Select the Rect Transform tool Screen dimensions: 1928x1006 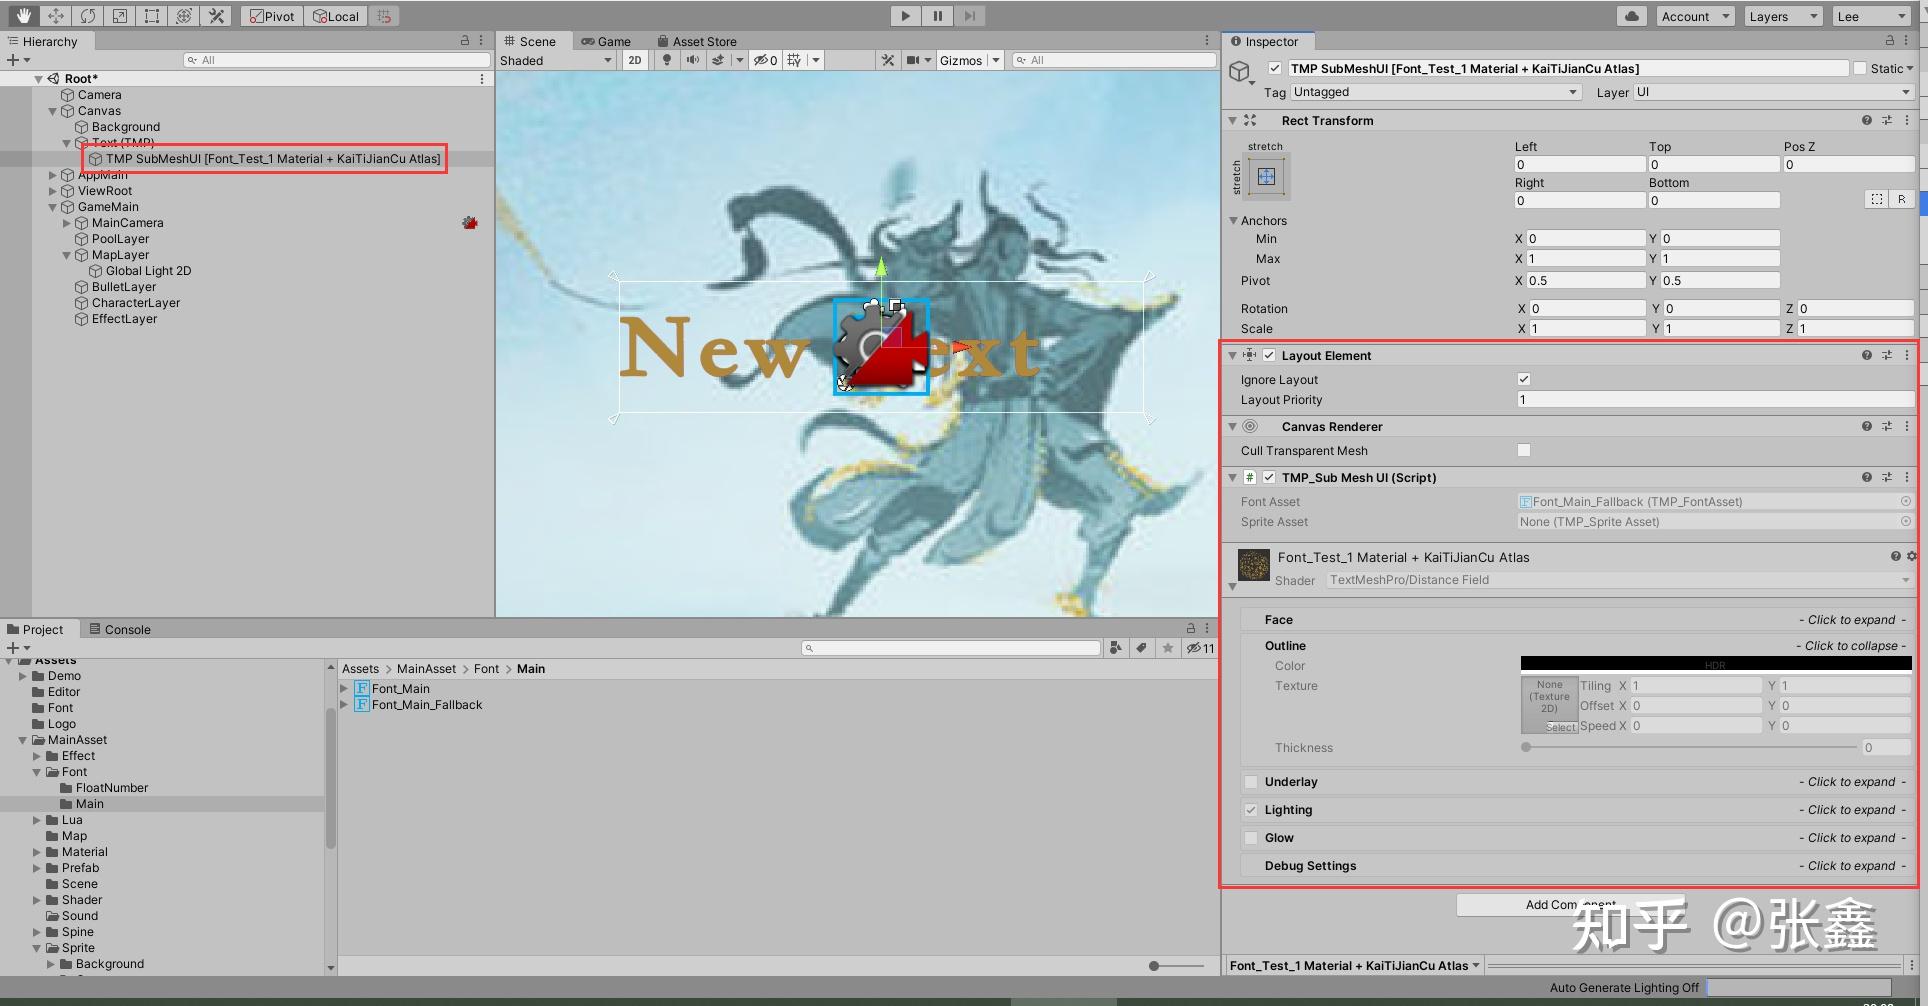pos(151,16)
